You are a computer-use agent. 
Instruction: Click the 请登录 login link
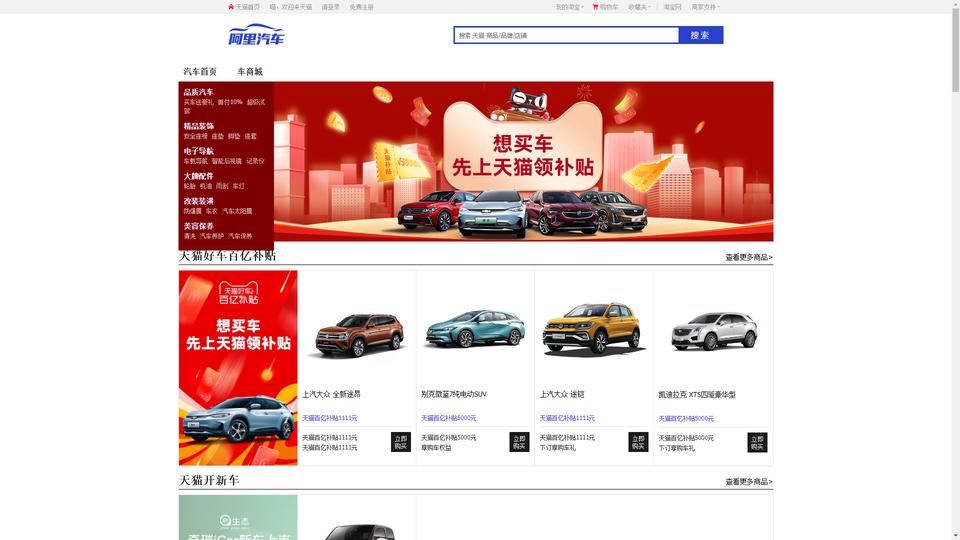point(330,7)
